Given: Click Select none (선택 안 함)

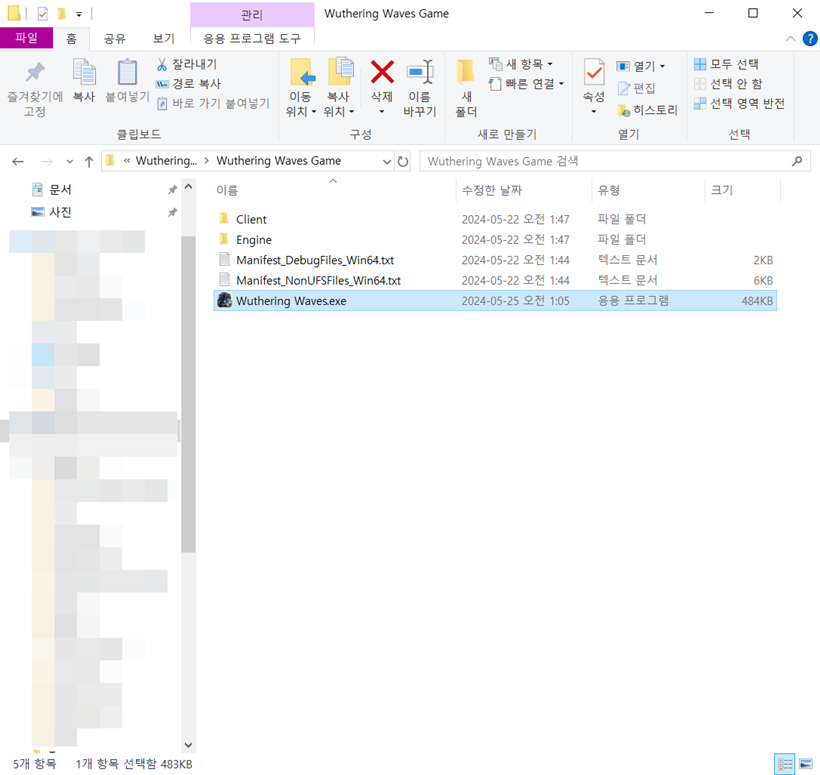Looking at the screenshot, I should (728, 84).
